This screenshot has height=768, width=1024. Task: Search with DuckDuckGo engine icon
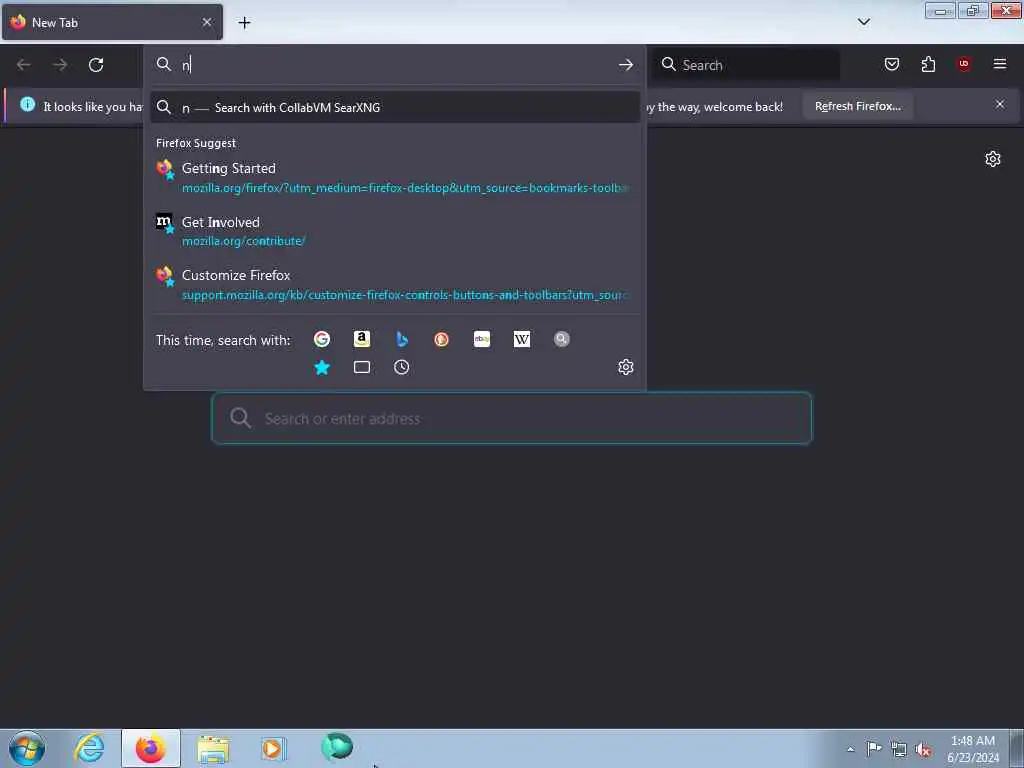pyautogui.click(x=441, y=339)
